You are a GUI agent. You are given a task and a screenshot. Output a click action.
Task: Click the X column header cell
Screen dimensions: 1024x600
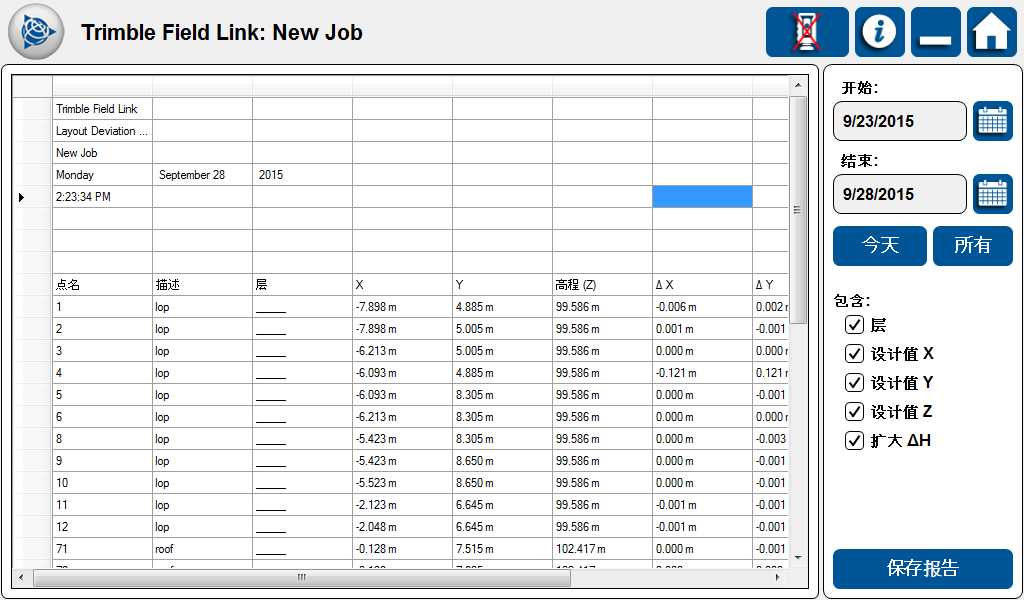[402, 285]
